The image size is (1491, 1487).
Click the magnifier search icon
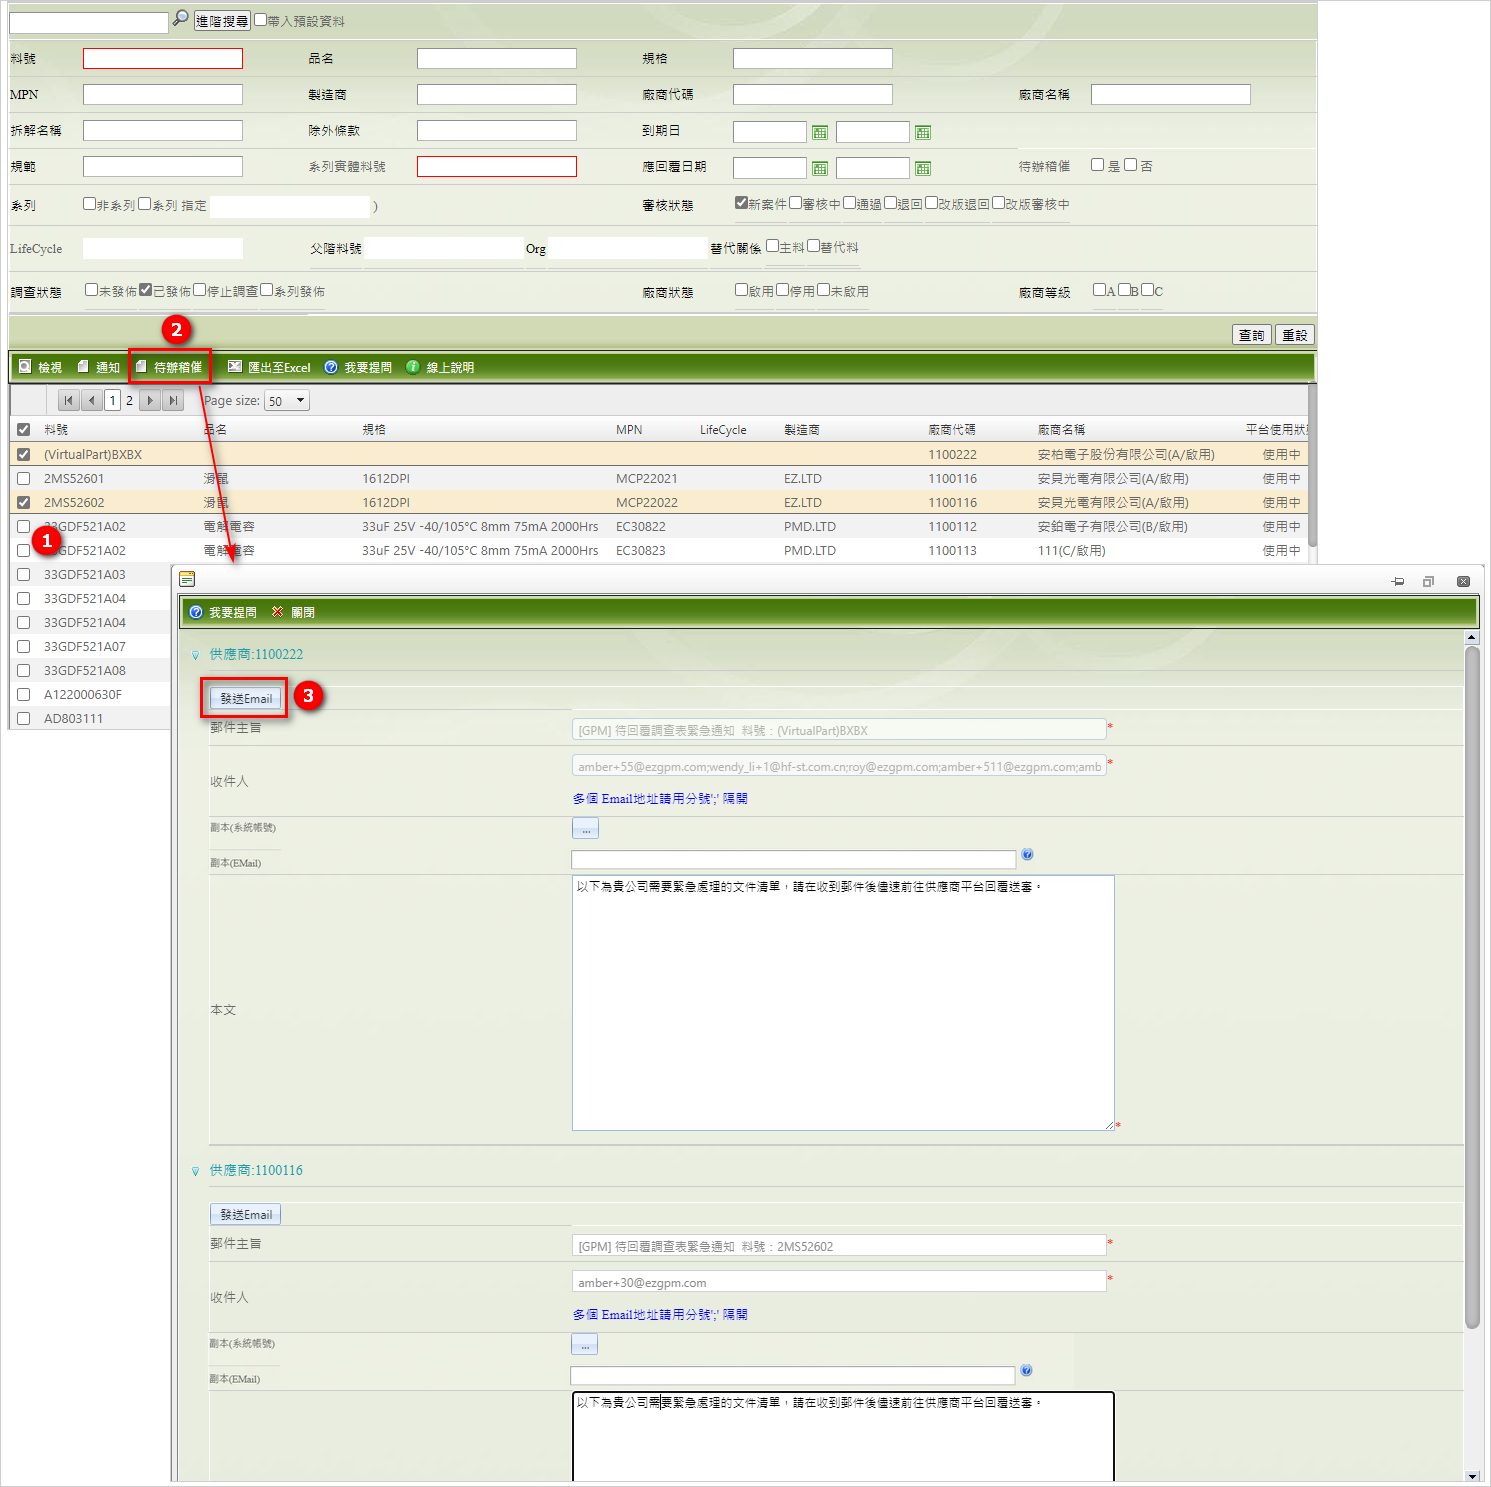tap(181, 18)
